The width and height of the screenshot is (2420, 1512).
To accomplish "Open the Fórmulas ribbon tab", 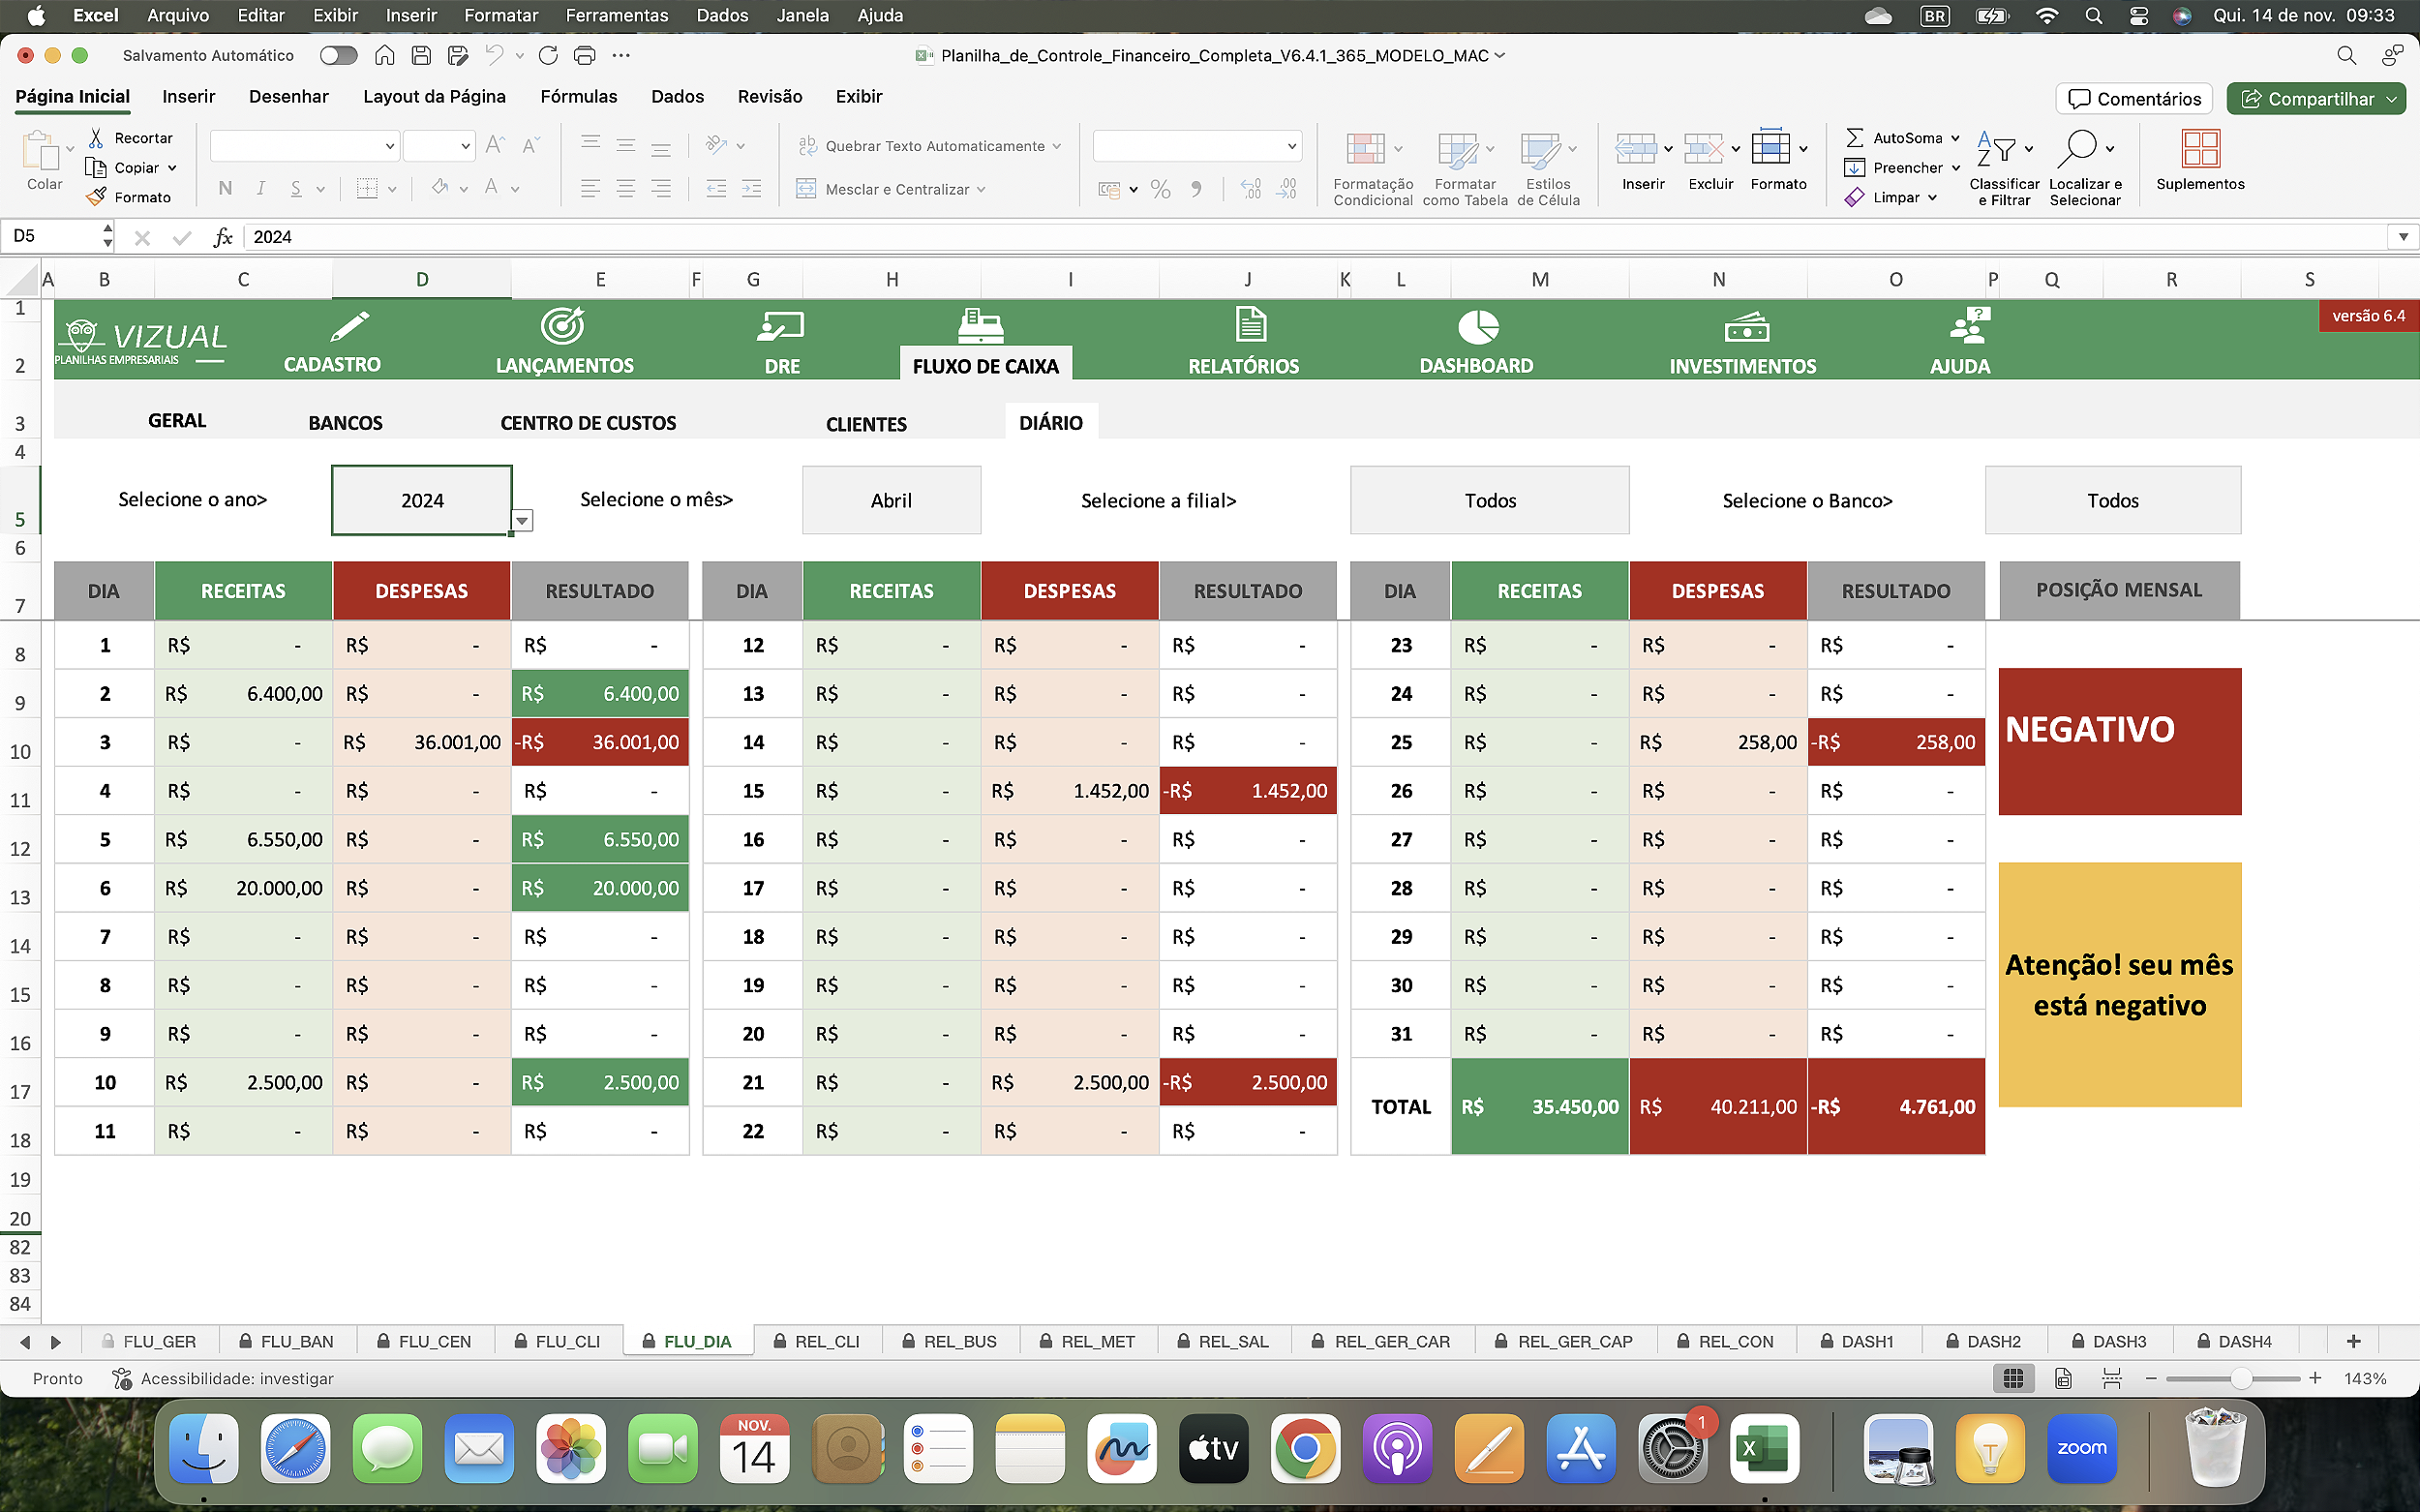I will pos(578,96).
